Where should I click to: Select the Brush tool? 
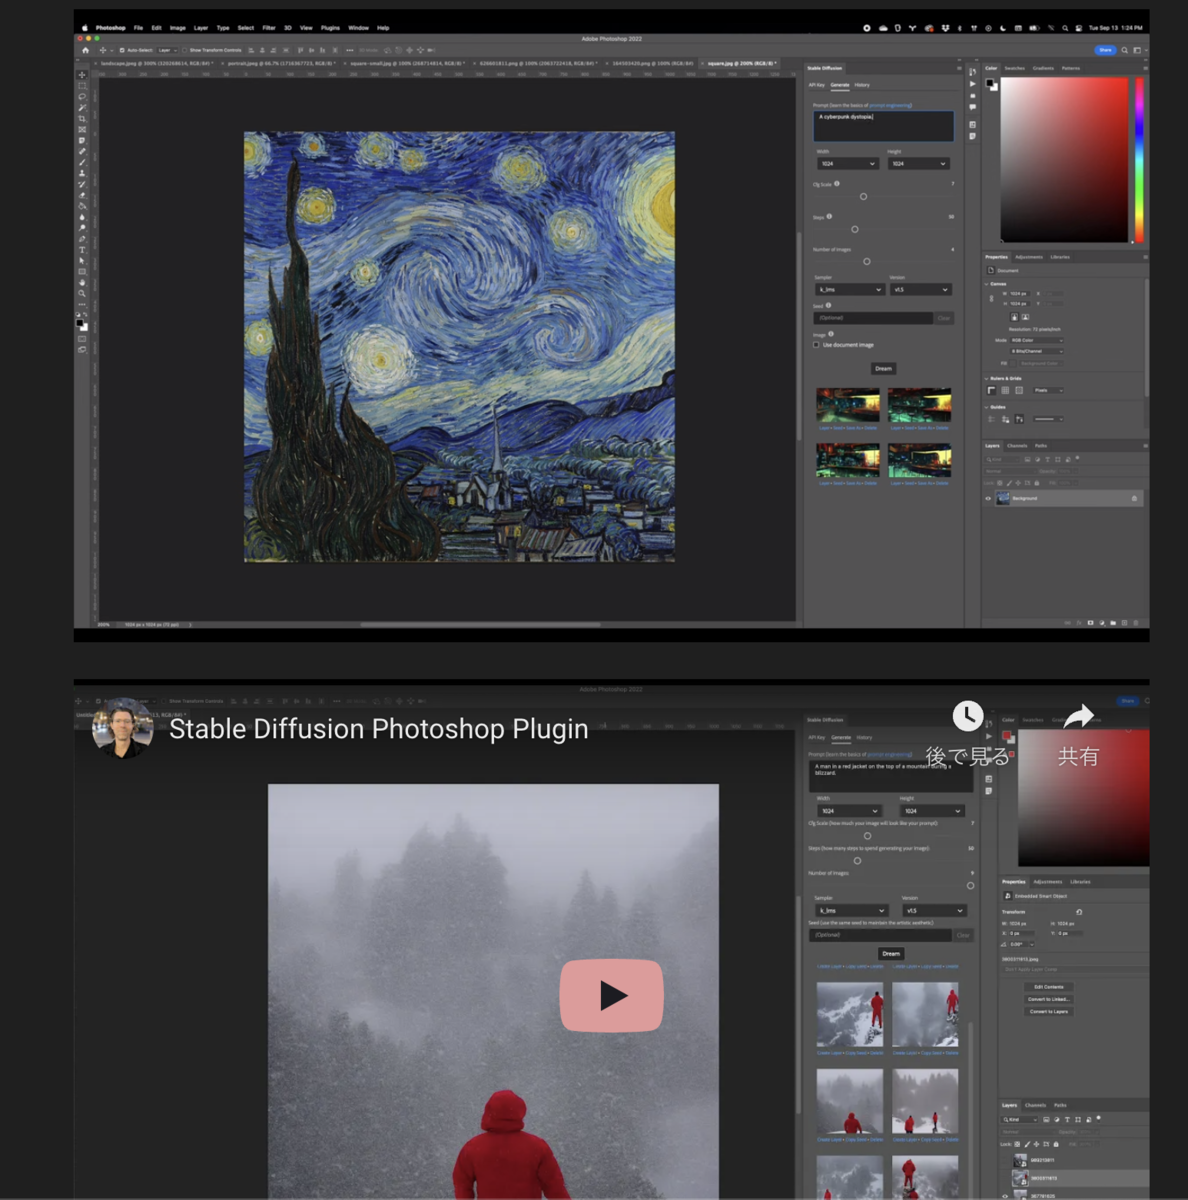pyautogui.click(x=82, y=162)
